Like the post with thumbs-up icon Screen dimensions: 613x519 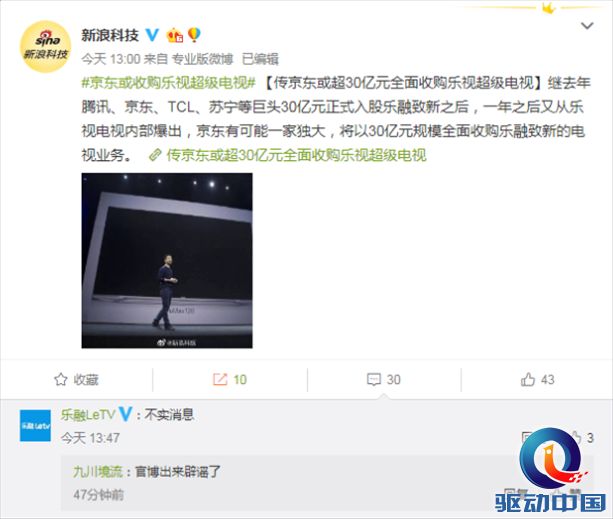[x=528, y=379]
